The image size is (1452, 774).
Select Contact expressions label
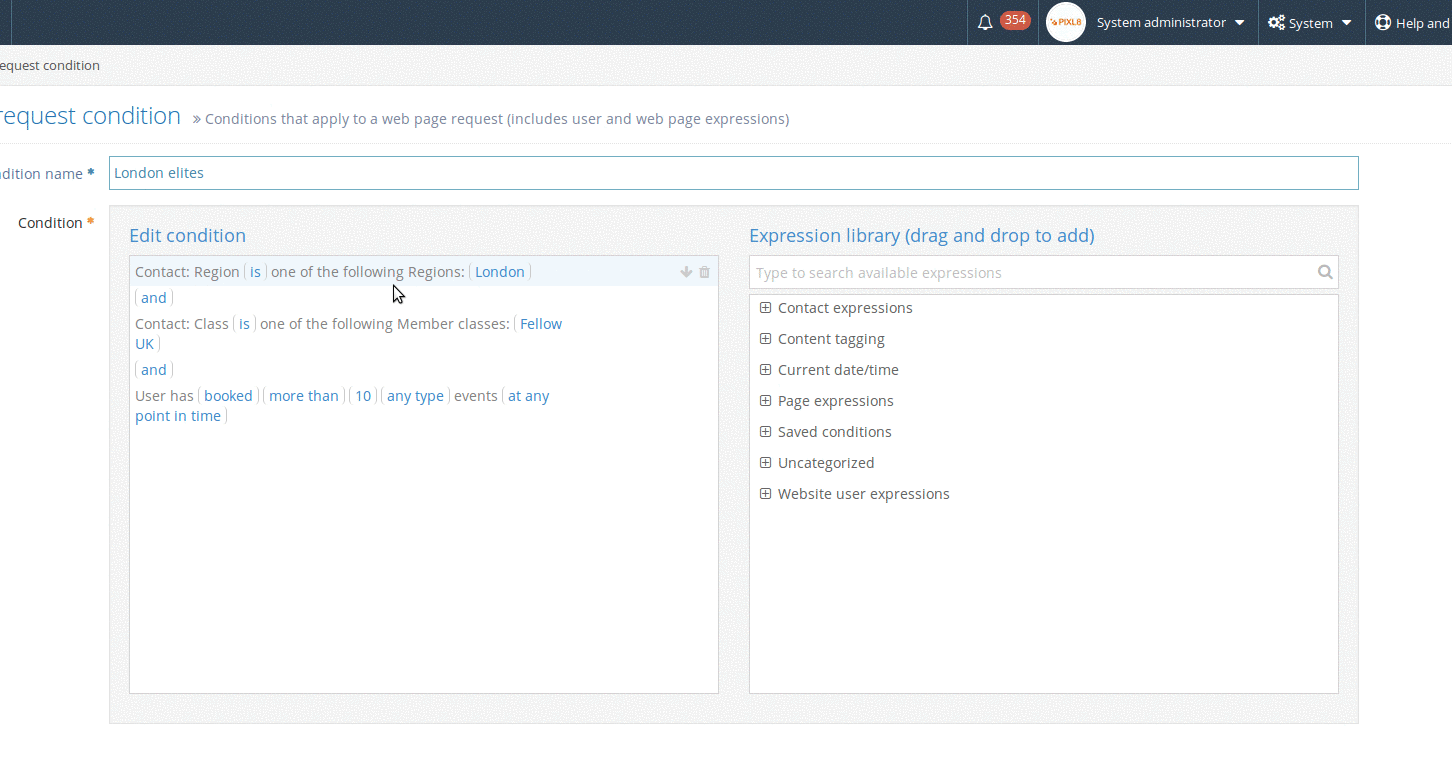click(x=845, y=308)
